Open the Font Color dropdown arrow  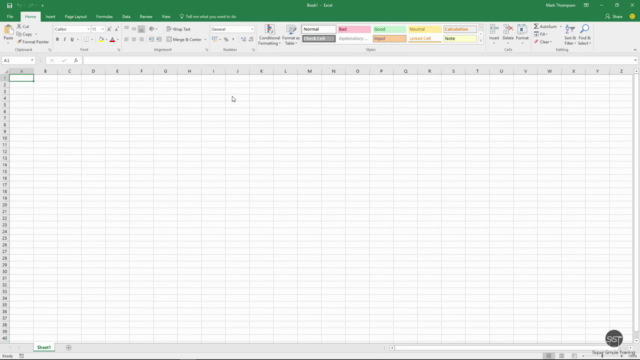coord(118,40)
